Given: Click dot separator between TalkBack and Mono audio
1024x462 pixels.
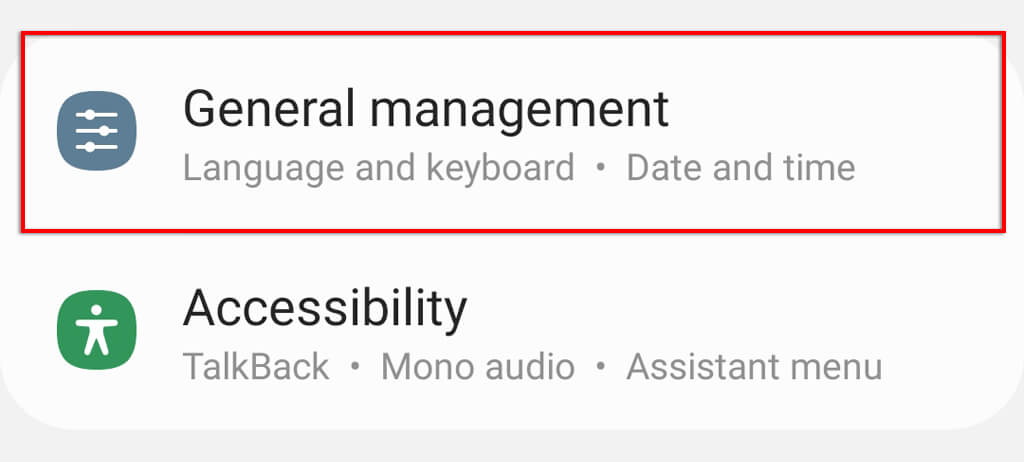Looking at the screenshot, I should (355, 367).
